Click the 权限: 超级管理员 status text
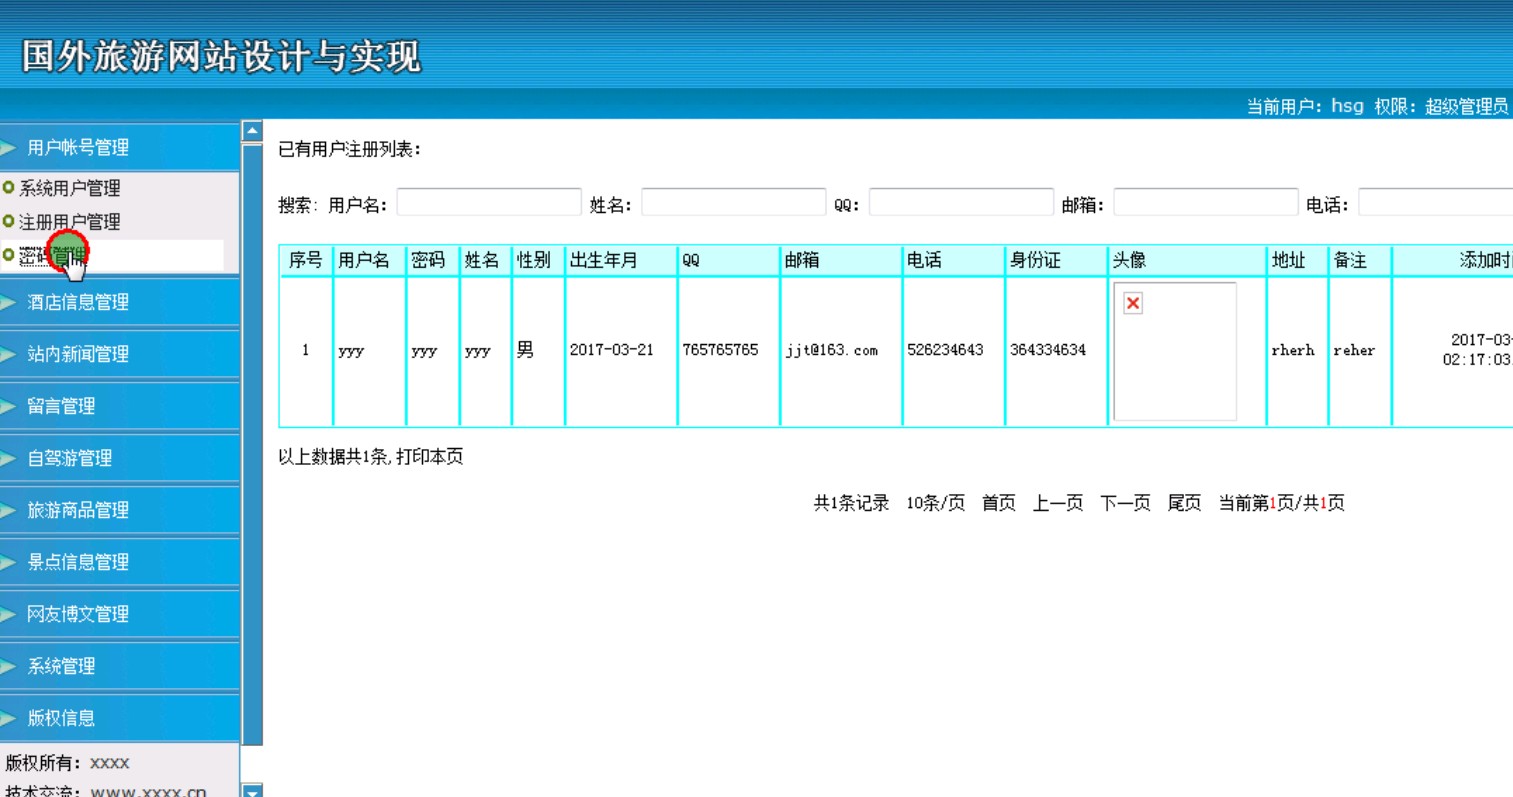This screenshot has width=1513, height=797. [x=1441, y=106]
